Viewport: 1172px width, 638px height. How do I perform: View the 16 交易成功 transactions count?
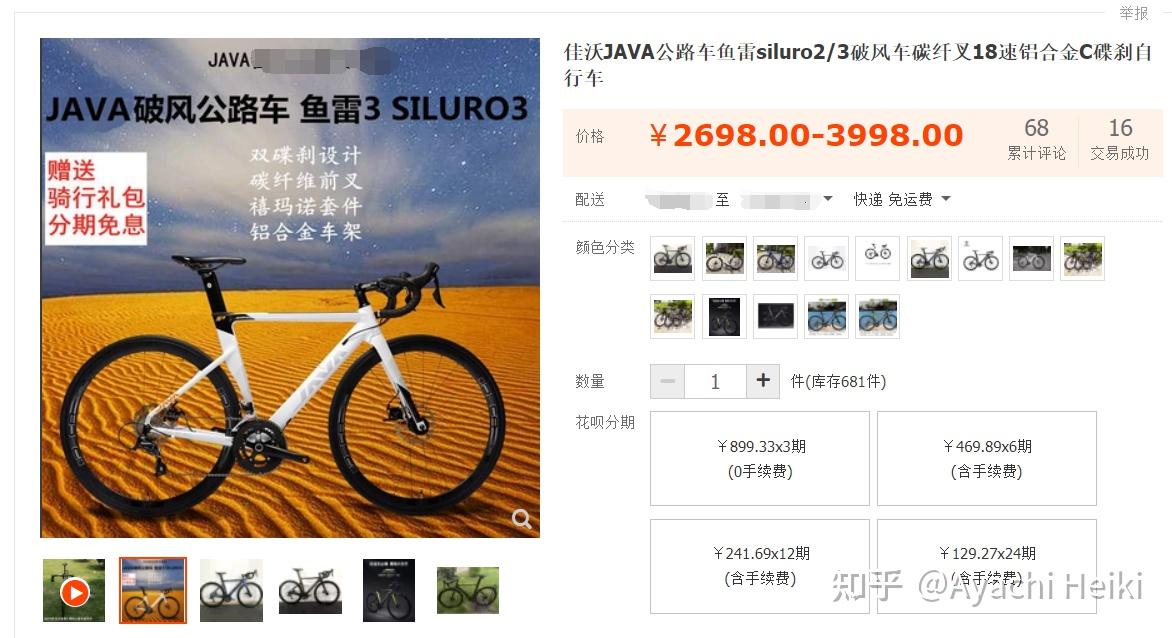point(1120,140)
